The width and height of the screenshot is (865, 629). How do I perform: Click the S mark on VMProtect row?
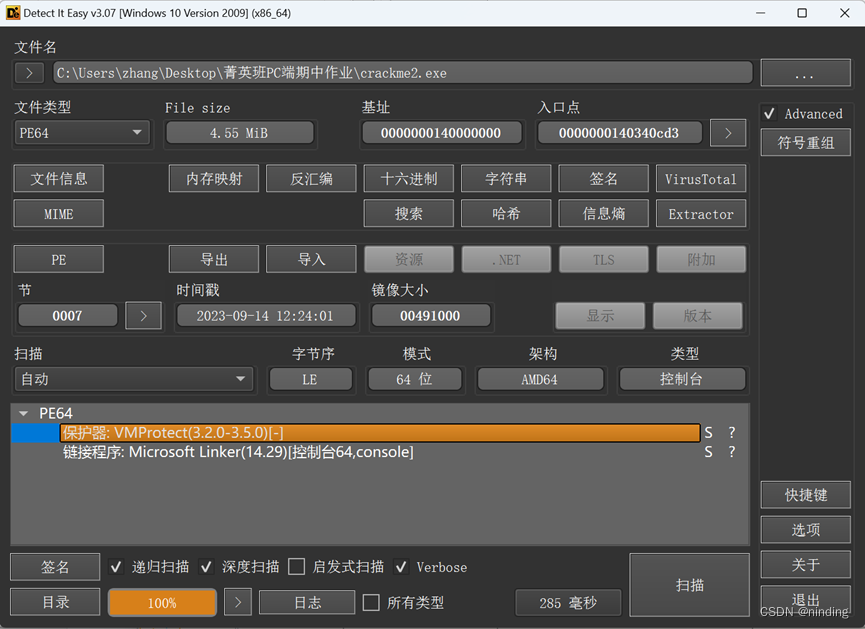coord(708,433)
